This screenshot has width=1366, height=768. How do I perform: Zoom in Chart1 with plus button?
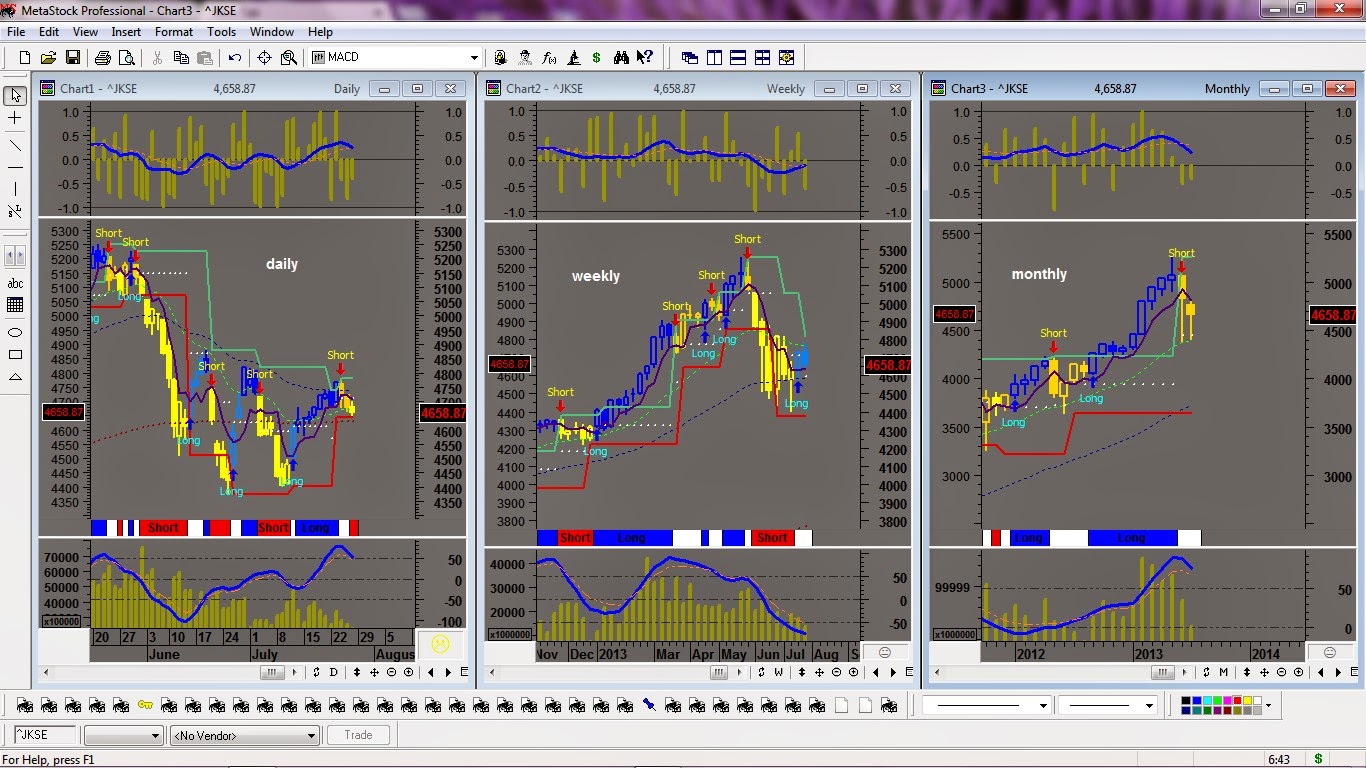pos(408,672)
